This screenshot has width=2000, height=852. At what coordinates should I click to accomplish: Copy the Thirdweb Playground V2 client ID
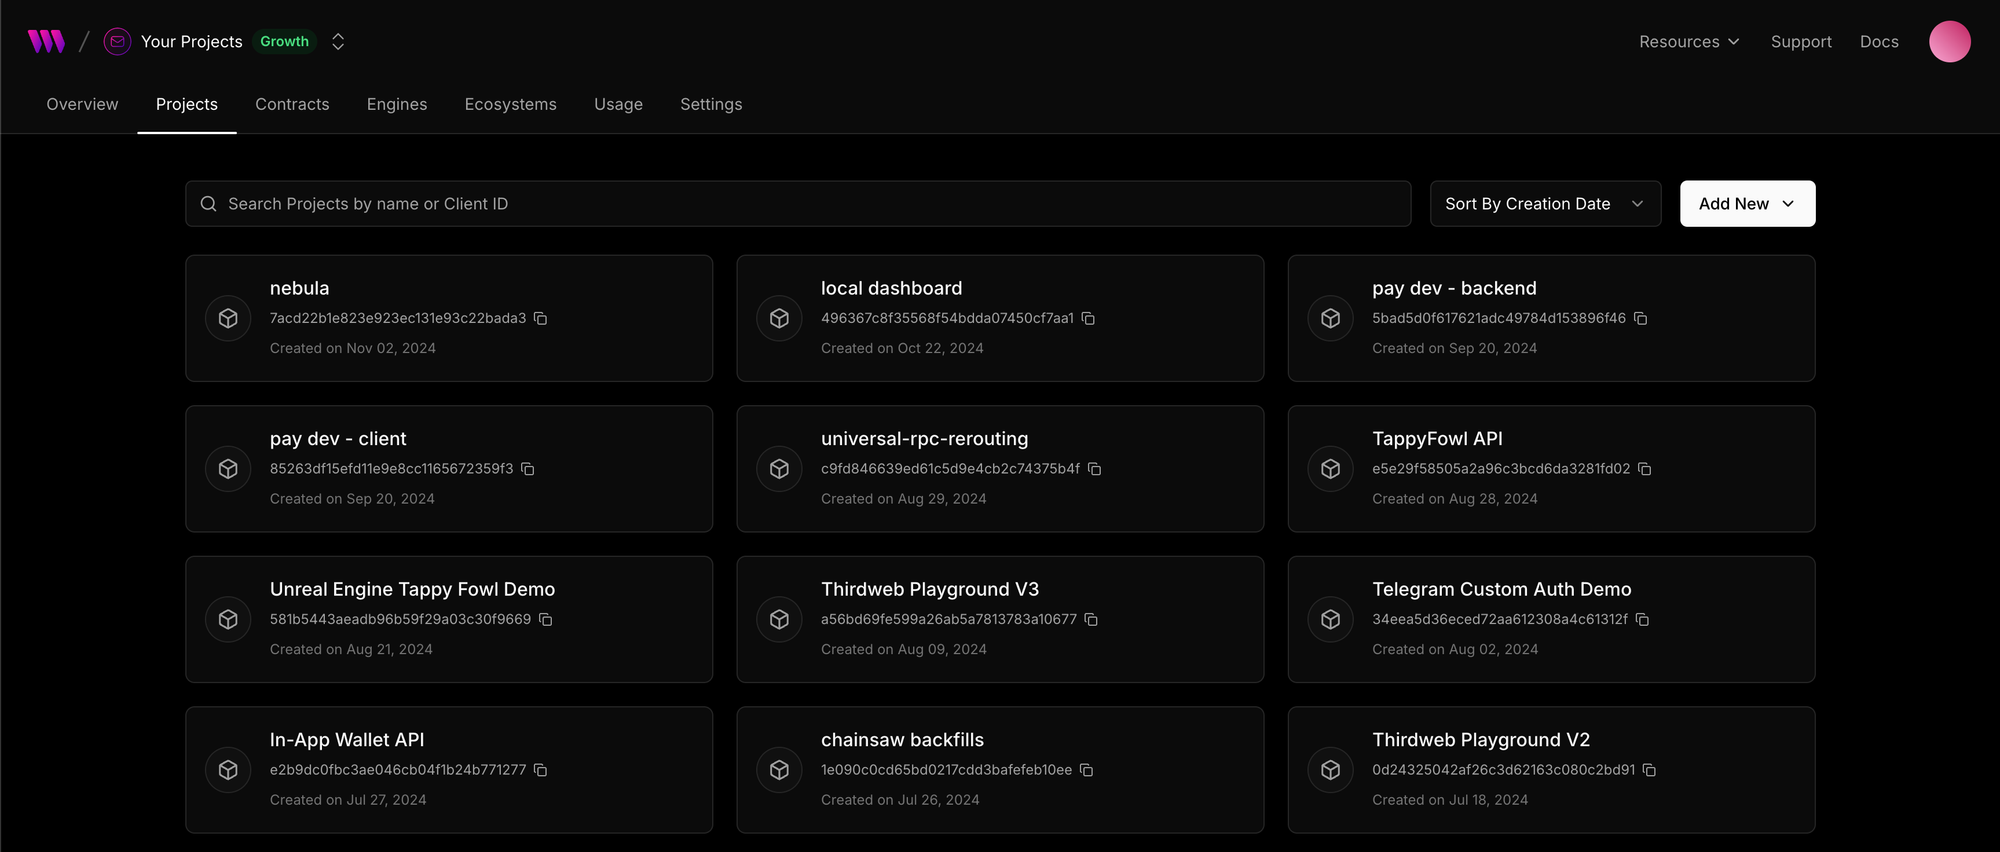point(1649,770)
